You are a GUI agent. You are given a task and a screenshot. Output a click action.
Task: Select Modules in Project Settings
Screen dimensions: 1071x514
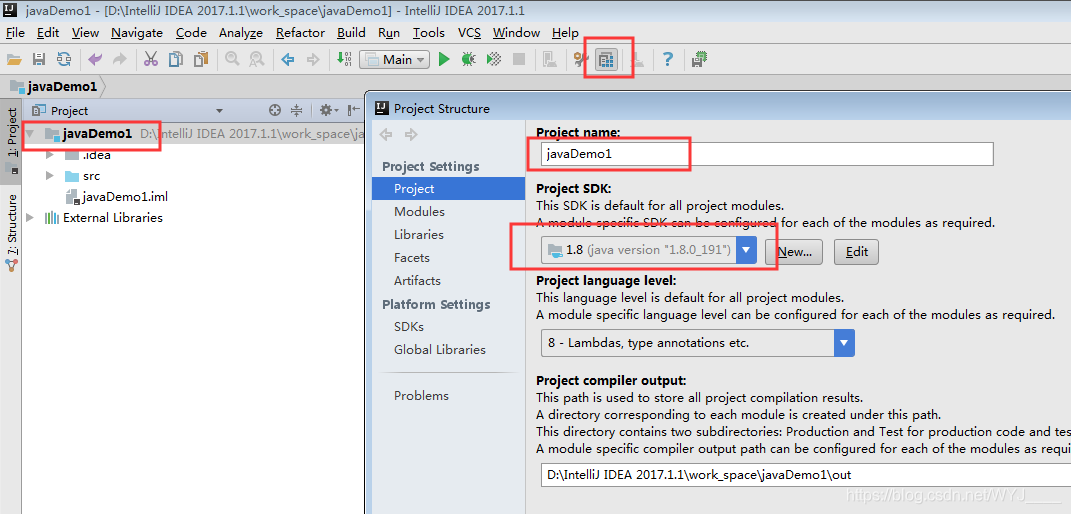coord(419,212)
